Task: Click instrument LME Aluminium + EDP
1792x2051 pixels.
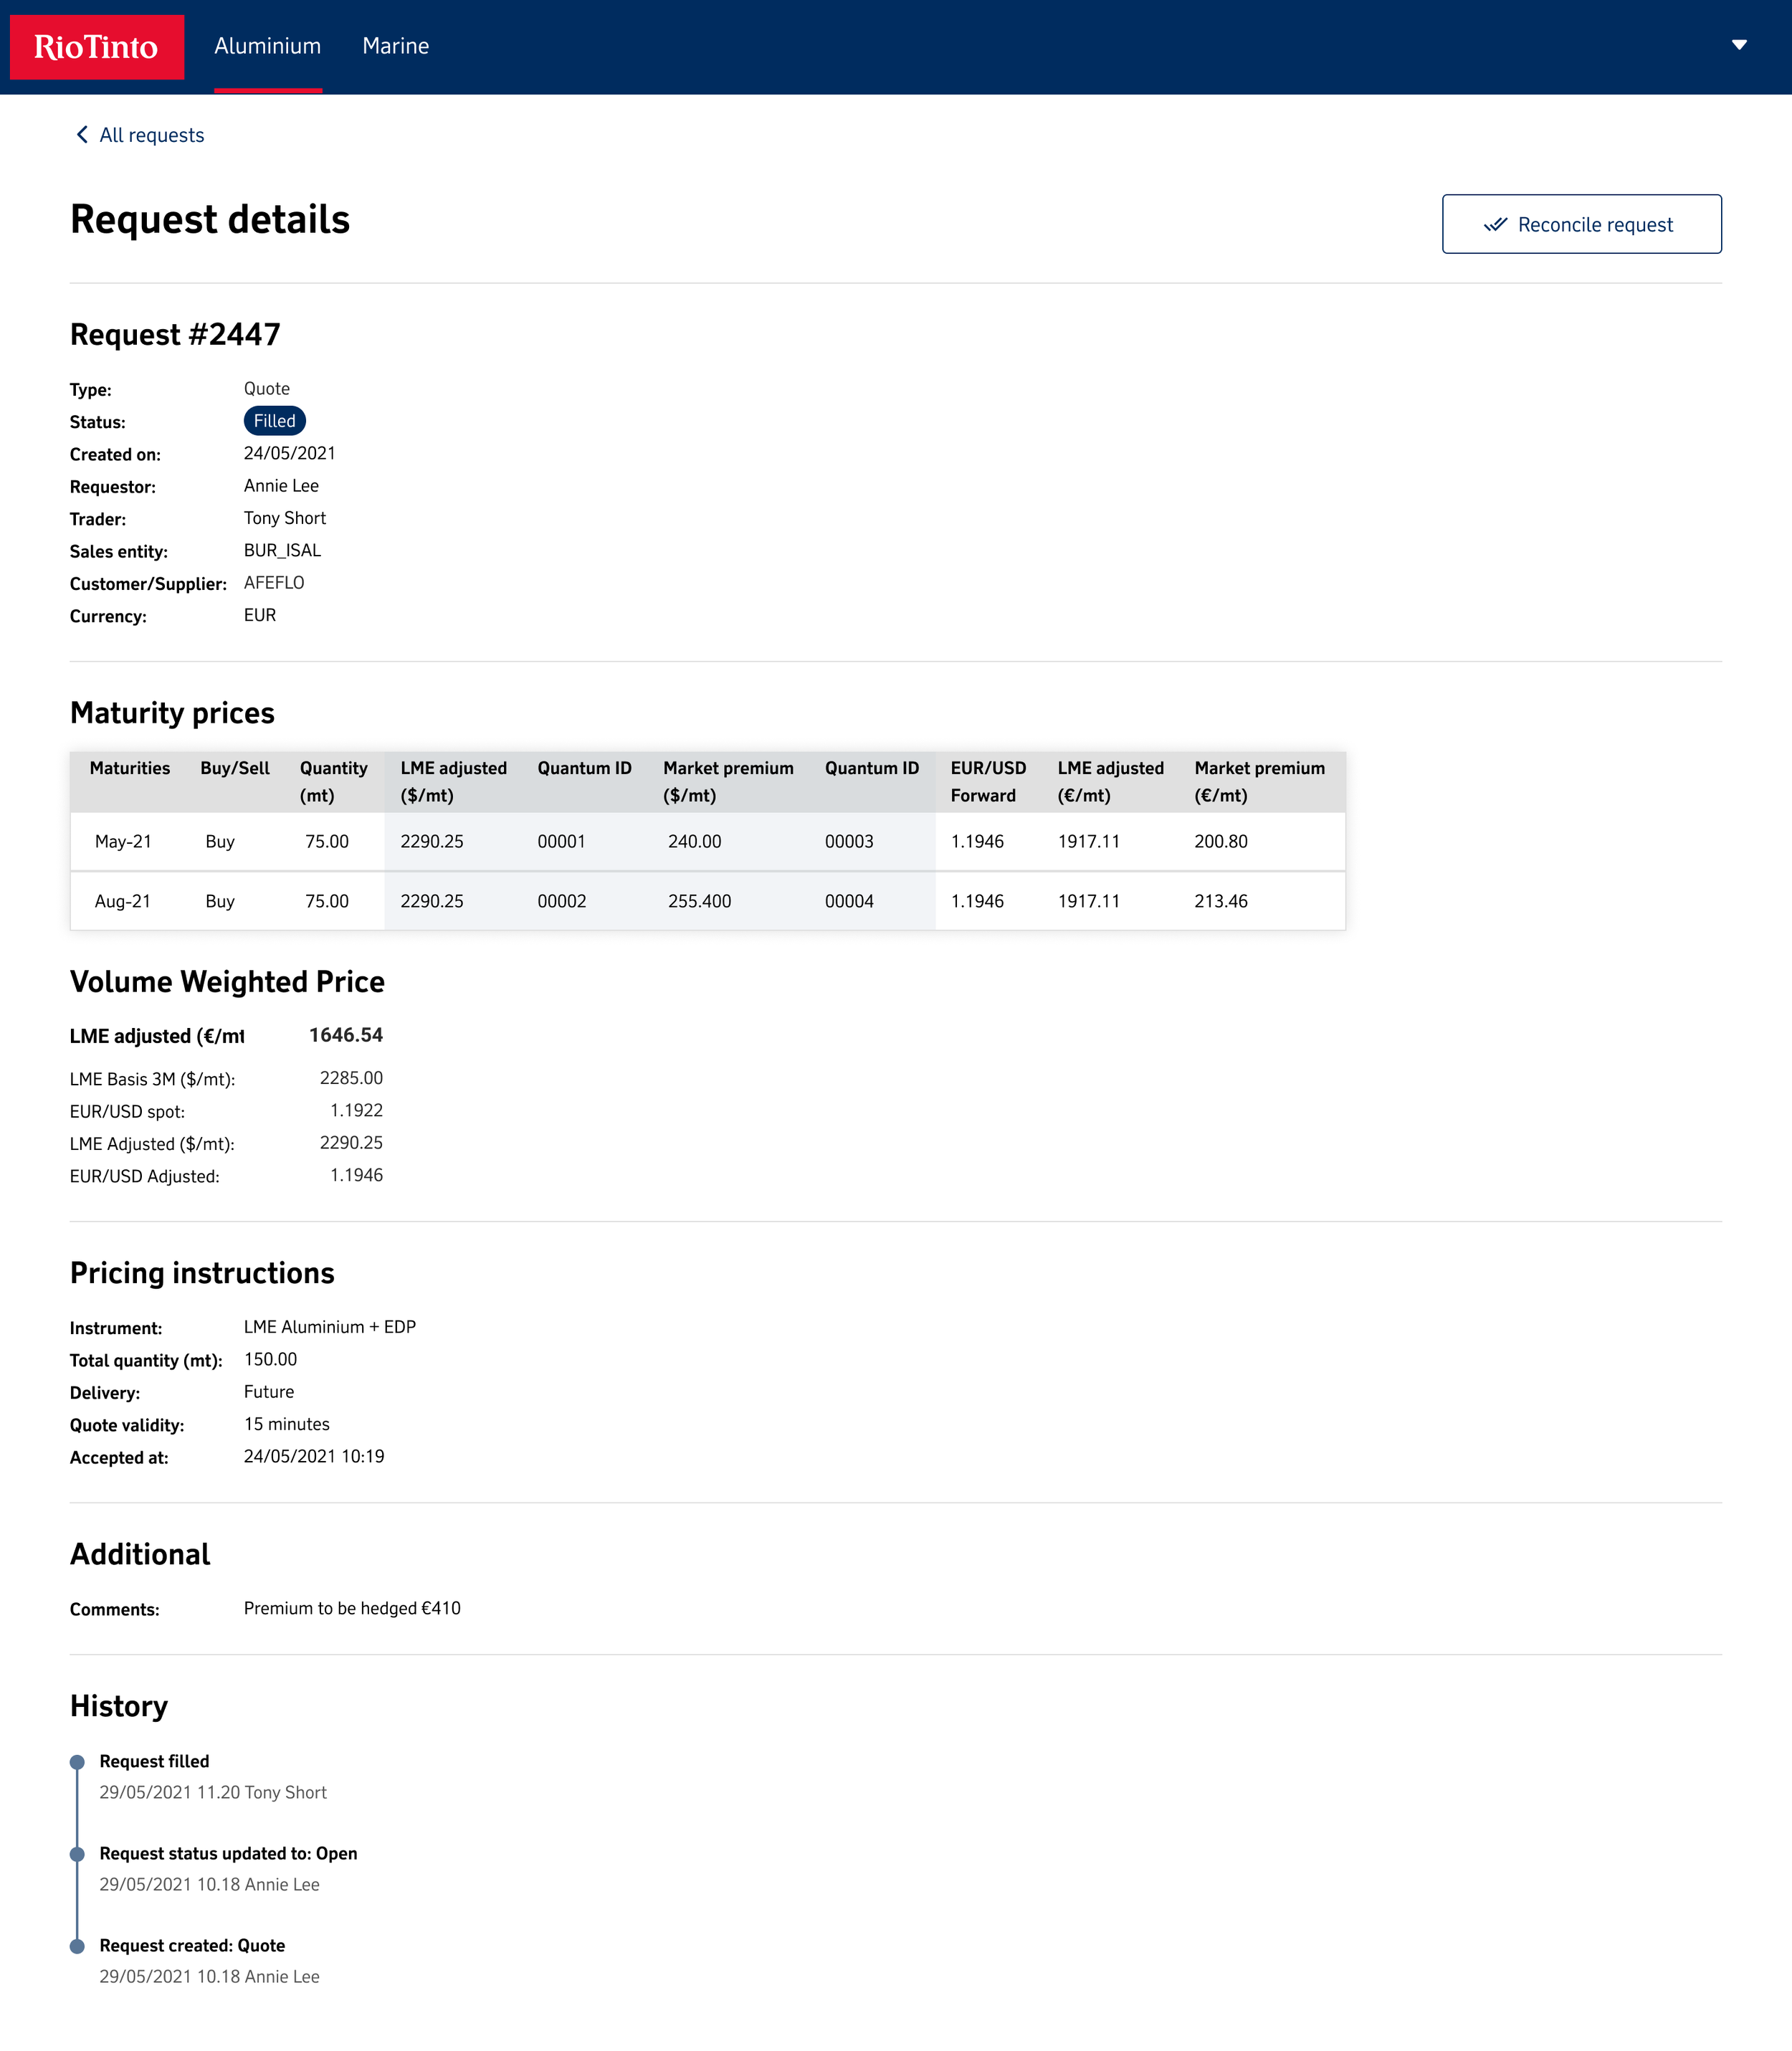Action: [330, 1327]
